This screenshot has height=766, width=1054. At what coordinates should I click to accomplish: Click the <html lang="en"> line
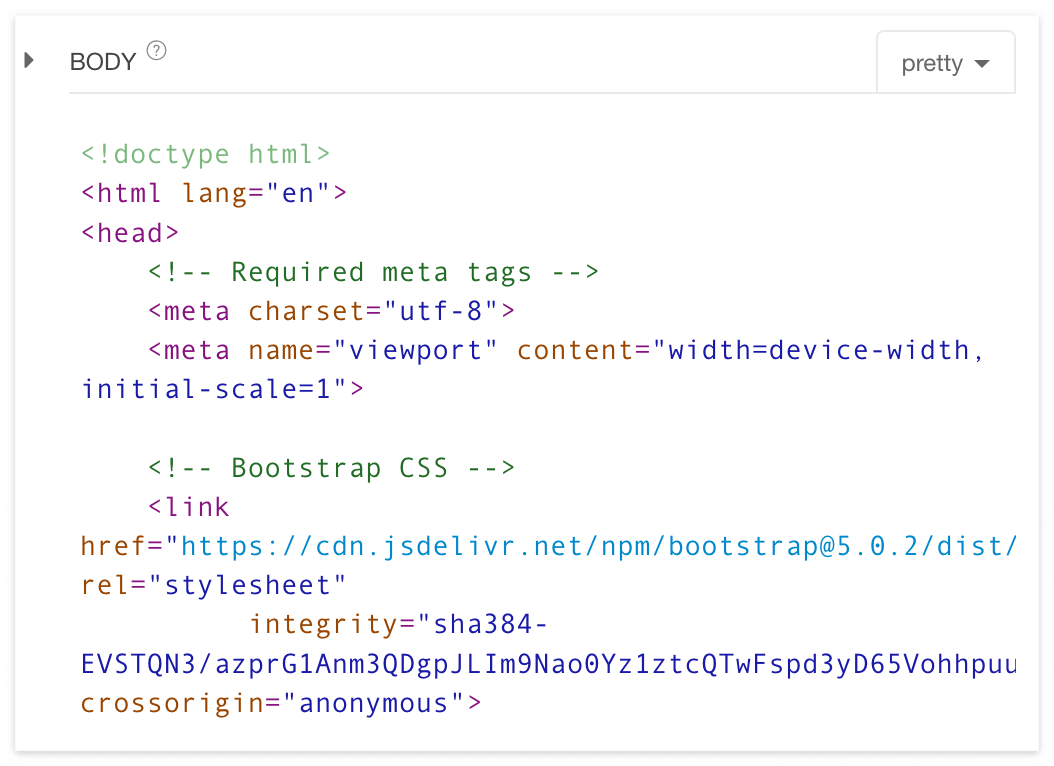[x=214, y=194]
